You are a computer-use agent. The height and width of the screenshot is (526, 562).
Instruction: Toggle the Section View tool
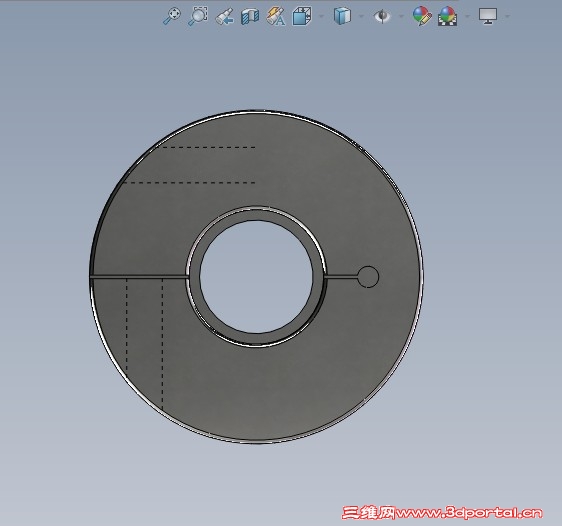tap(250, 16)
